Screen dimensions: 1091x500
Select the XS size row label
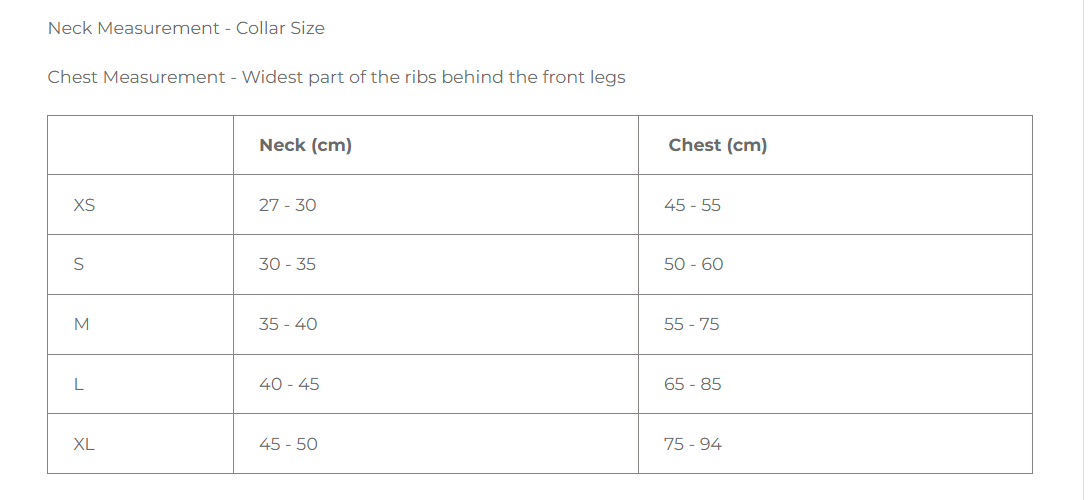pos(84,205)
